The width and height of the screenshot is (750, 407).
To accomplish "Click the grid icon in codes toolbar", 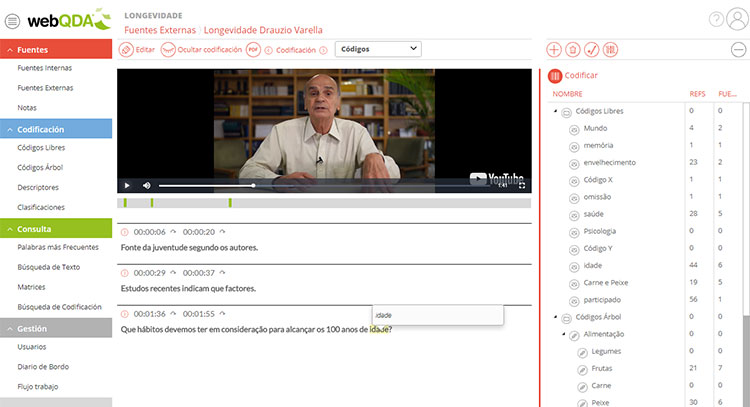I will [610, 50].
